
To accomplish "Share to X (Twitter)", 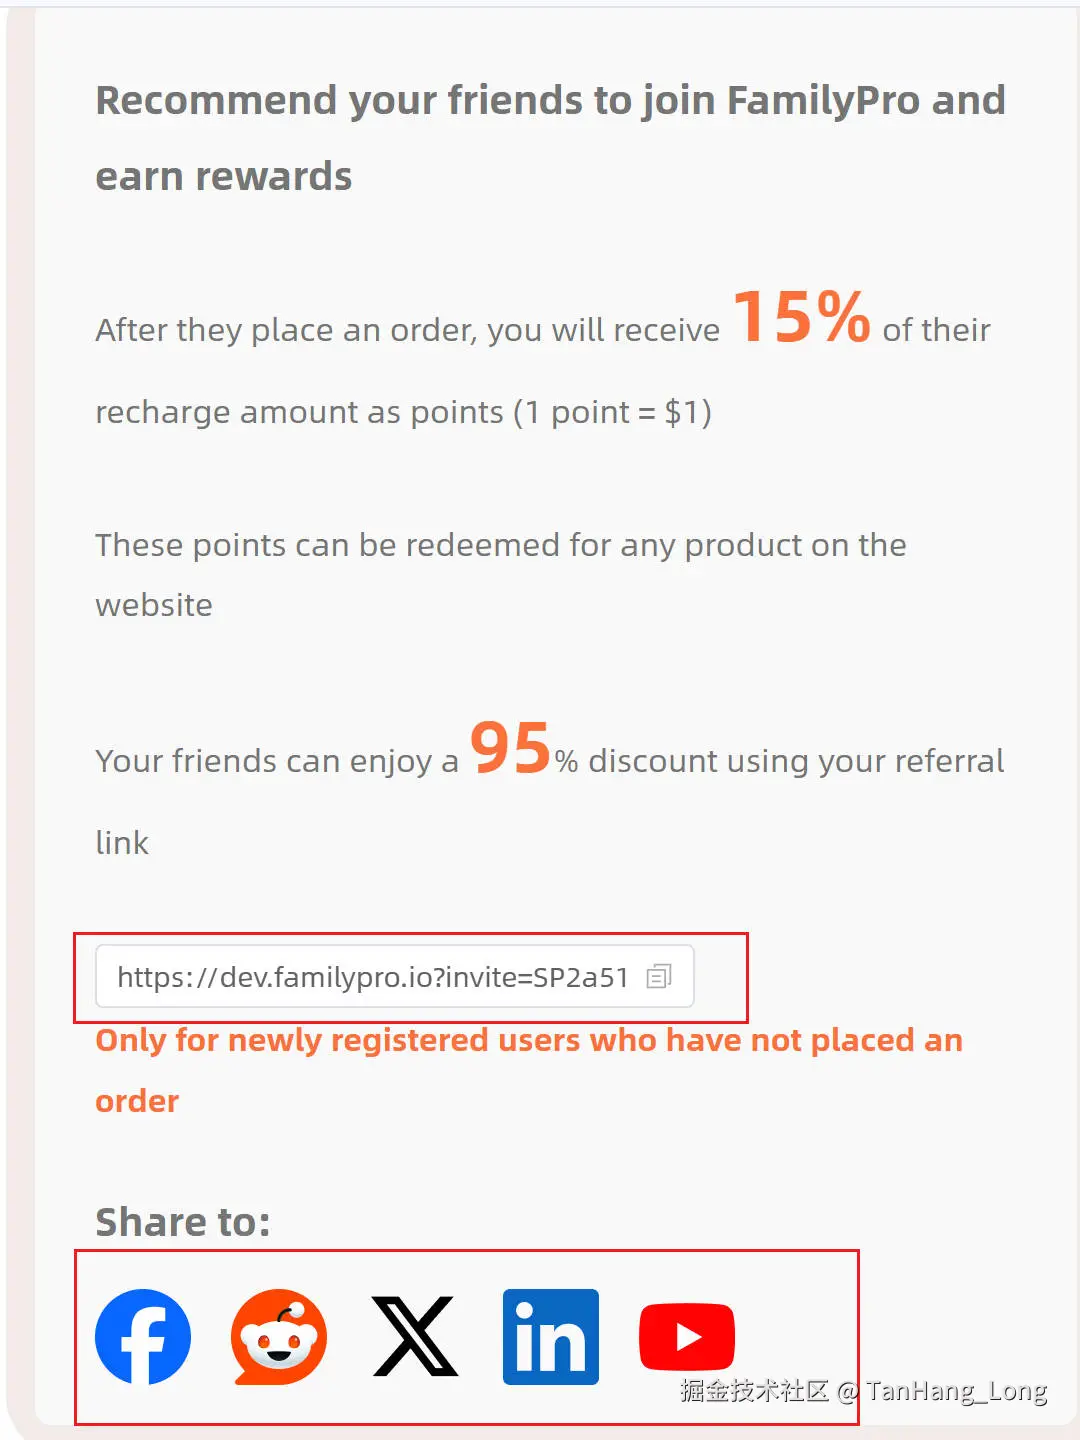I will [x=414, y=1335].
